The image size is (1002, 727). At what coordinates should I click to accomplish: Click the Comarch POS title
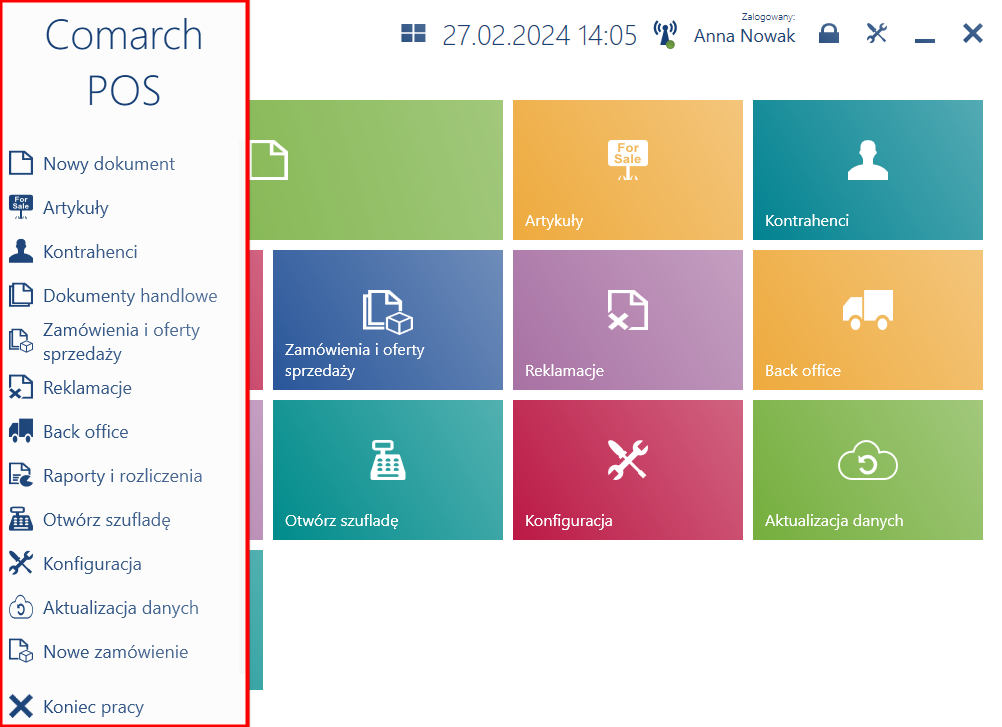pos(124,62)
